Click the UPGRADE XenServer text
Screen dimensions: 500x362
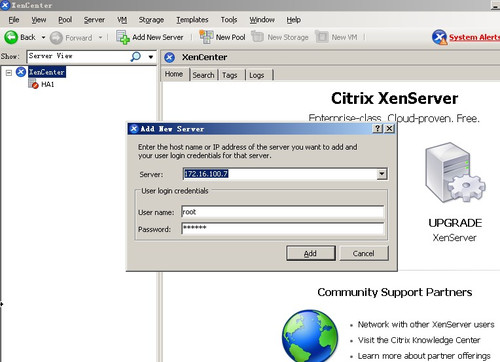(x=455, y=230)
